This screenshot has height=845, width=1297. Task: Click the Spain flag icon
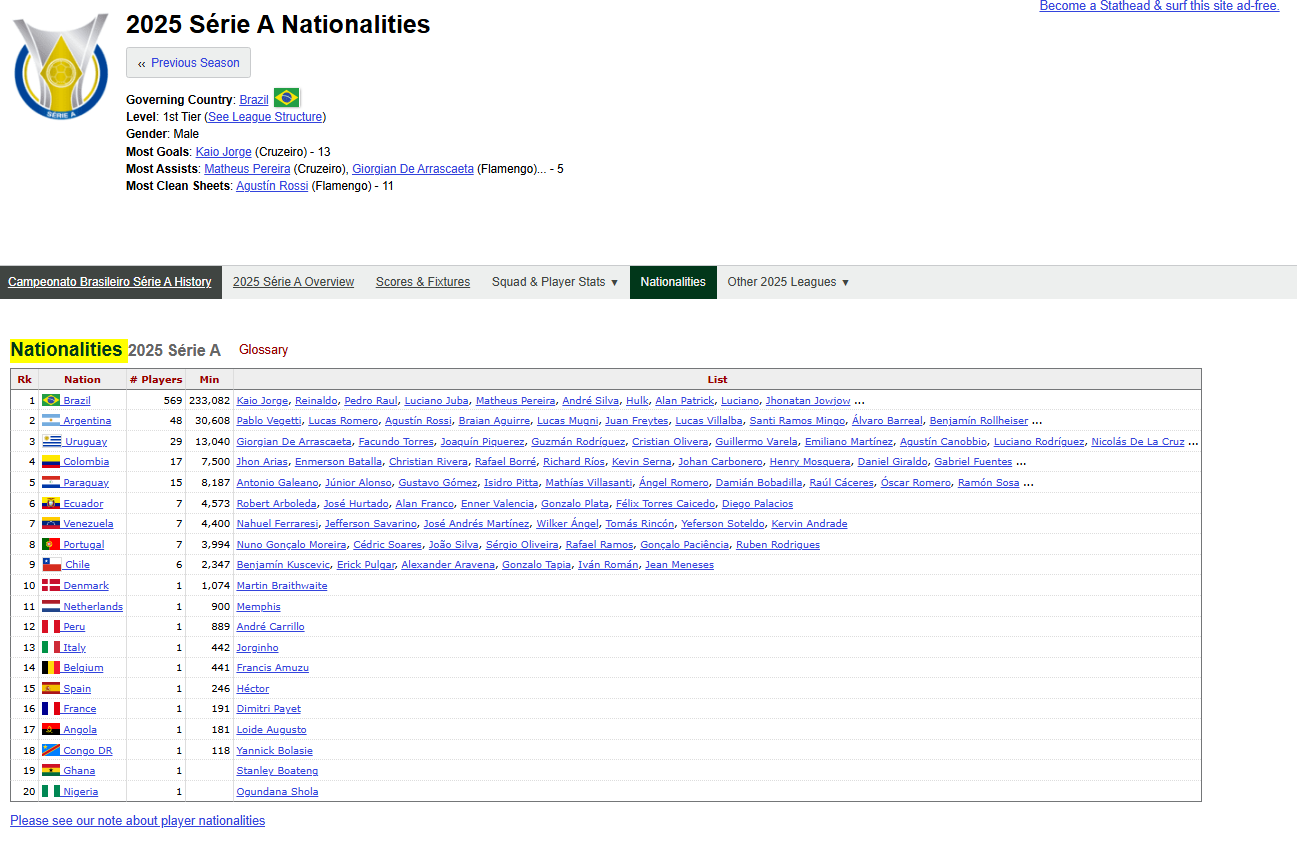pos(51,688)
